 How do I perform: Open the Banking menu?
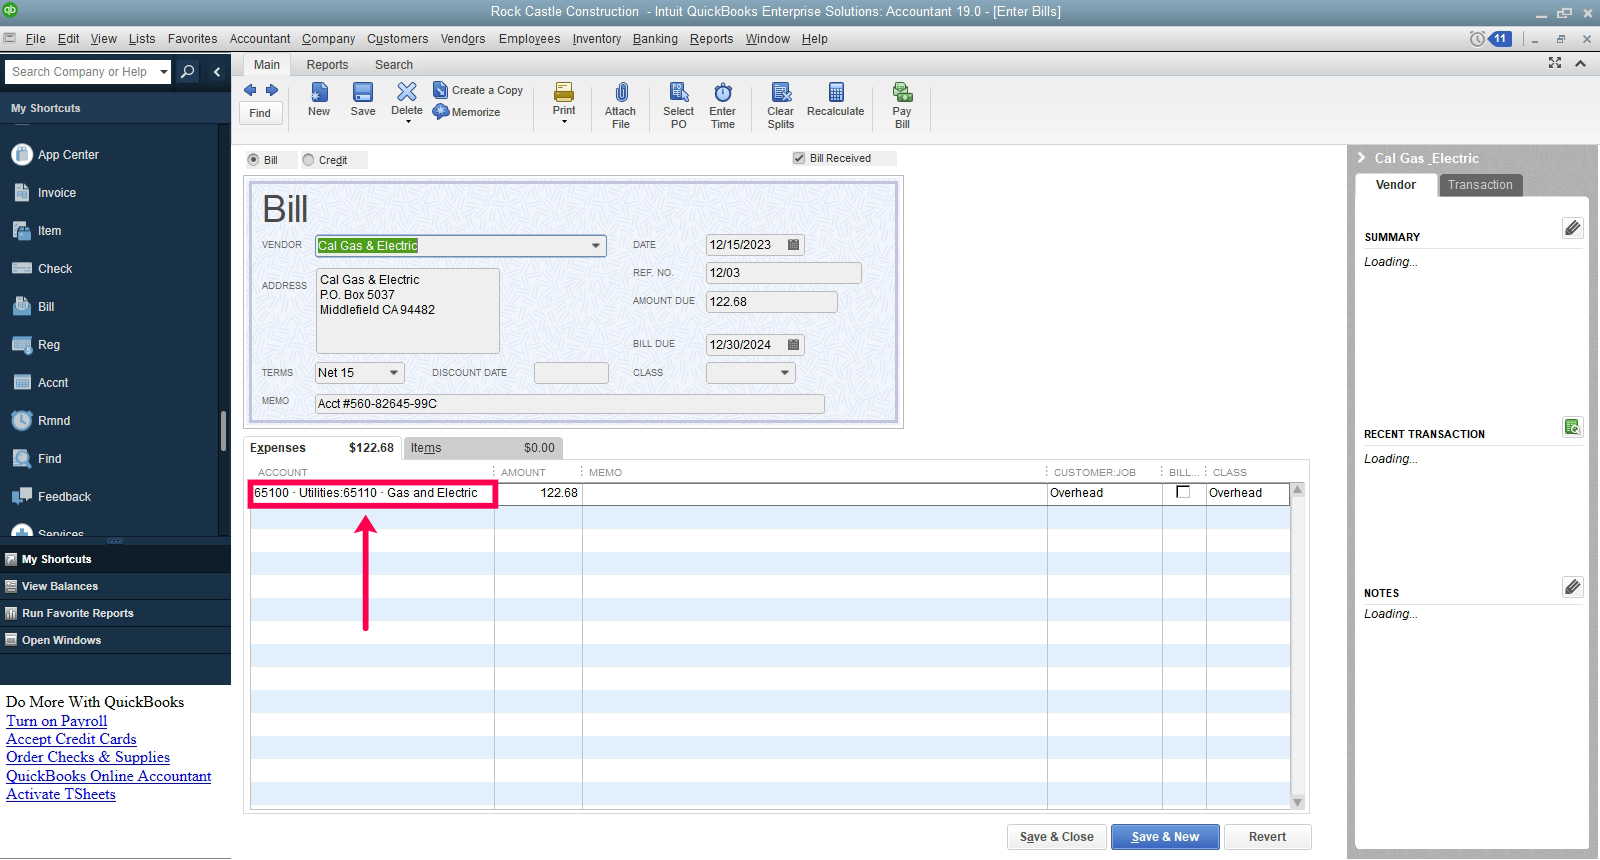pos(655,39)
